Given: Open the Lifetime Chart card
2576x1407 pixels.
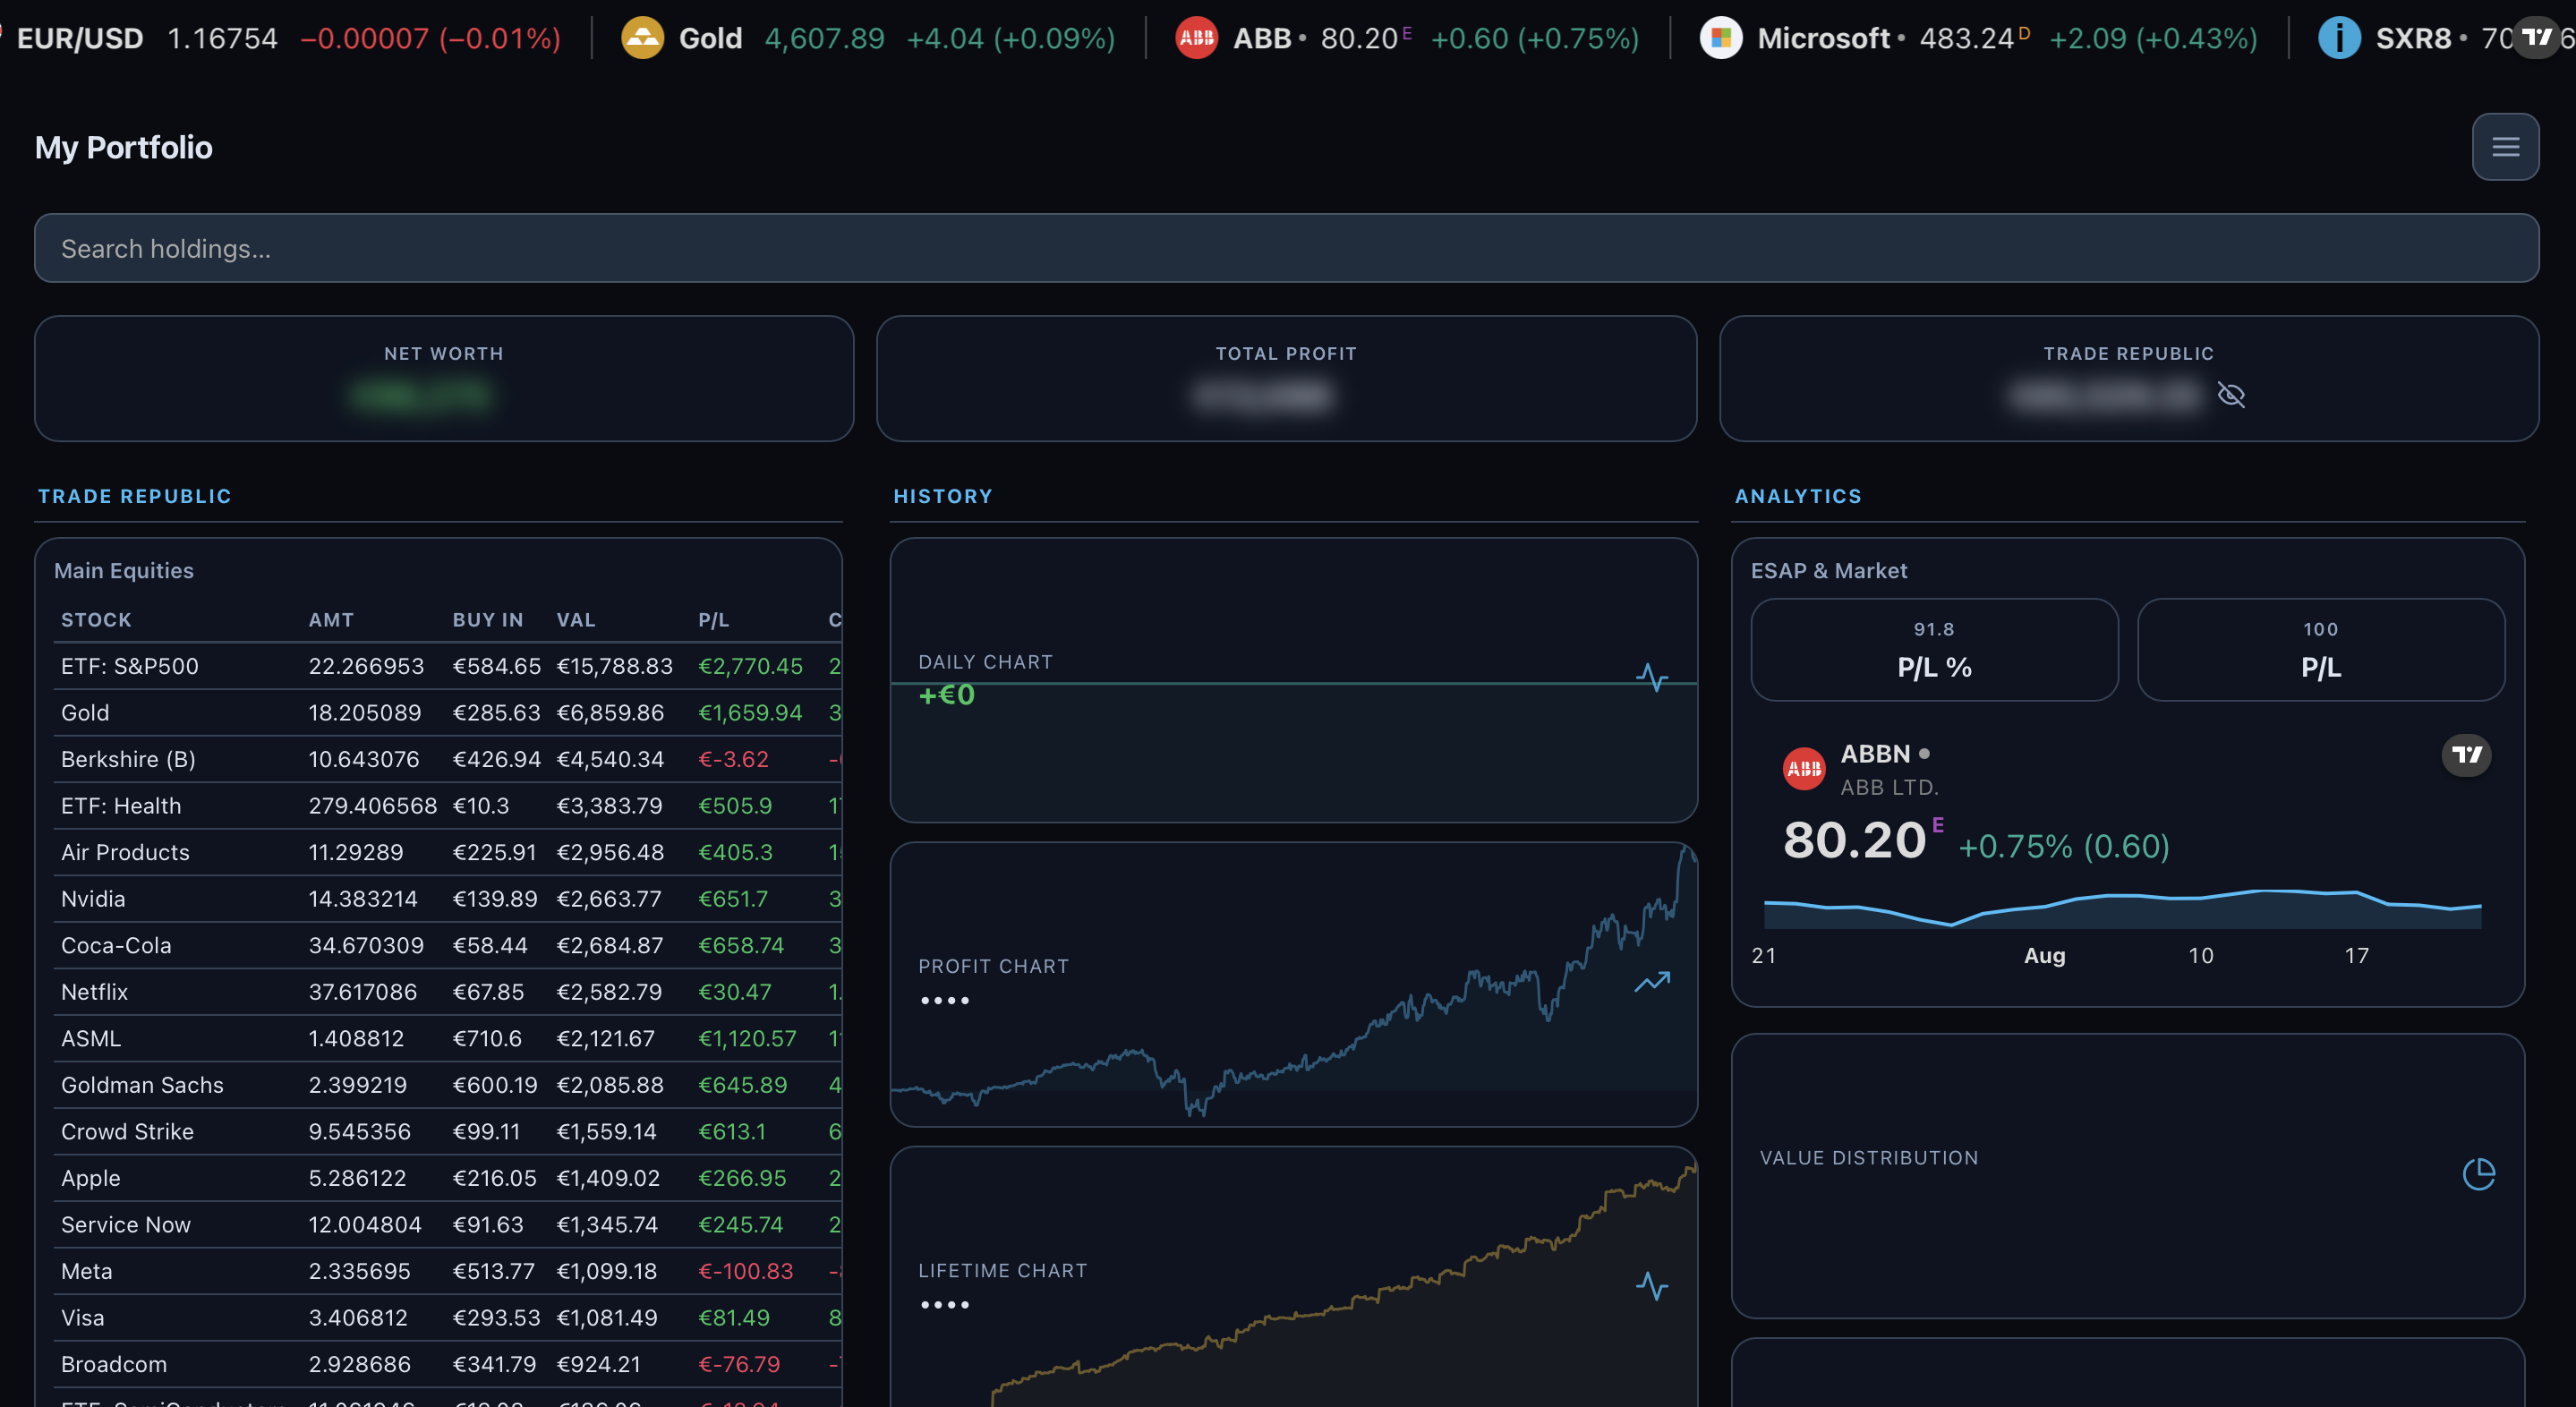Looking at the screenshot, I should pyautogui.click(x=1293, y=1277).
